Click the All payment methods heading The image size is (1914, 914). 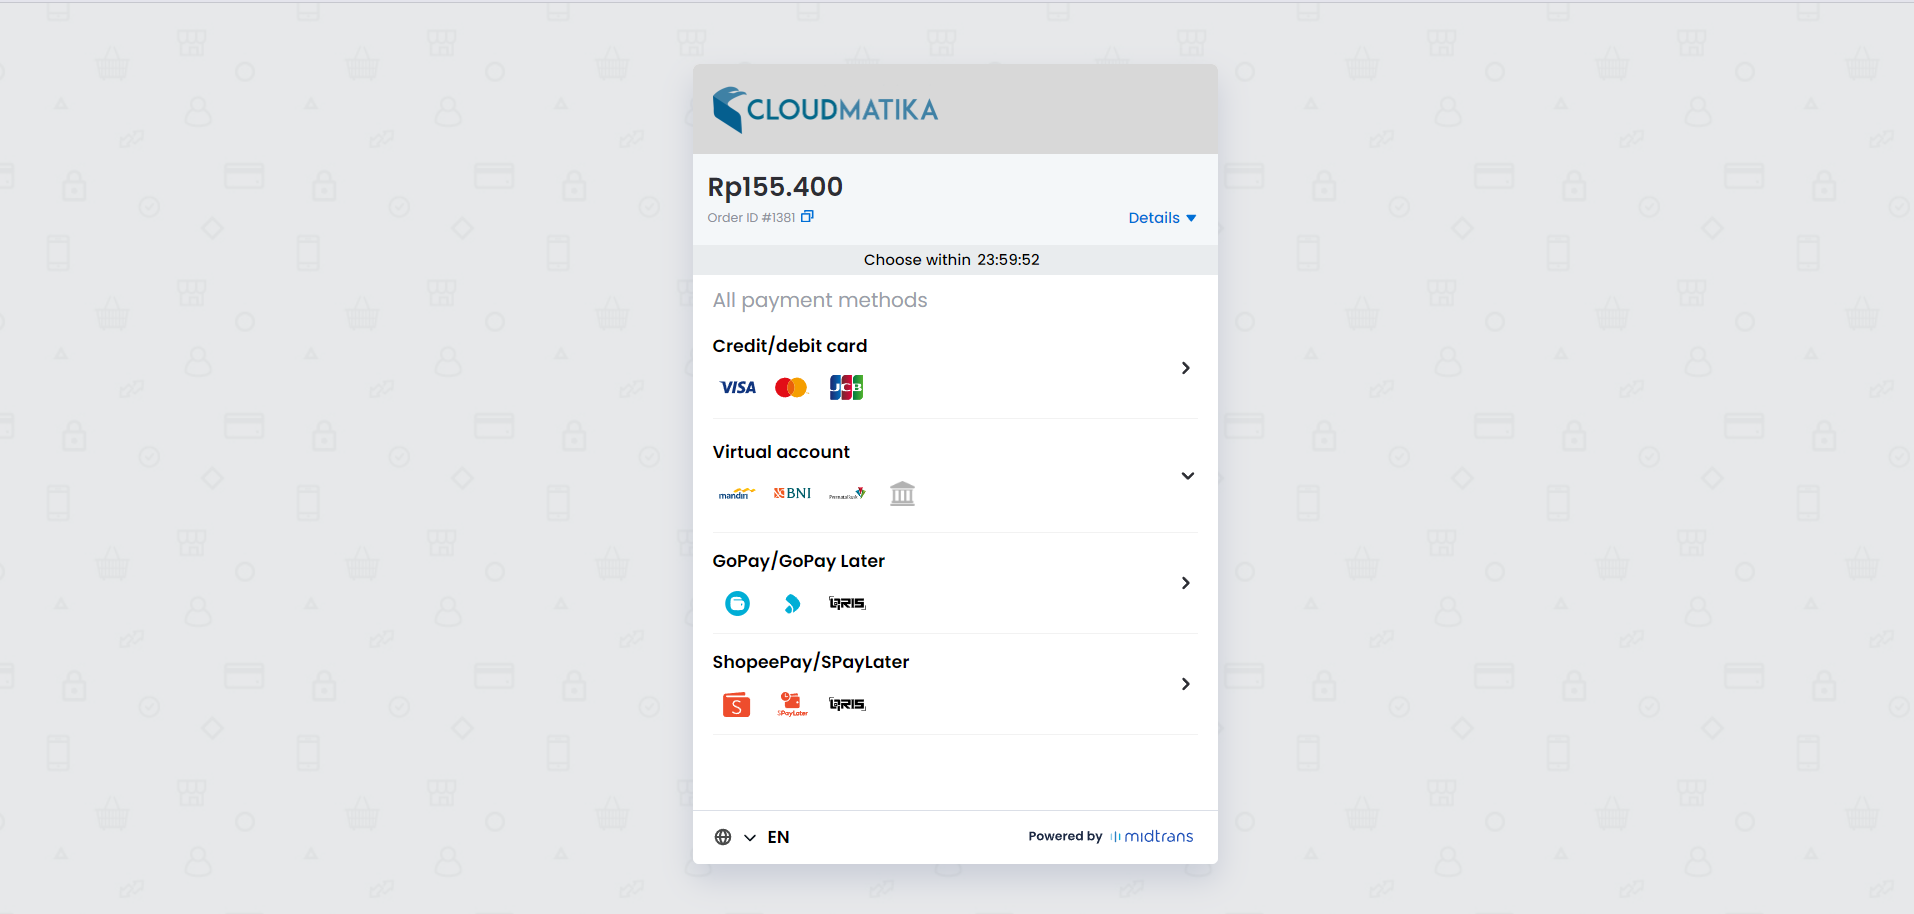pyautogui.click(x=820, y=300)
